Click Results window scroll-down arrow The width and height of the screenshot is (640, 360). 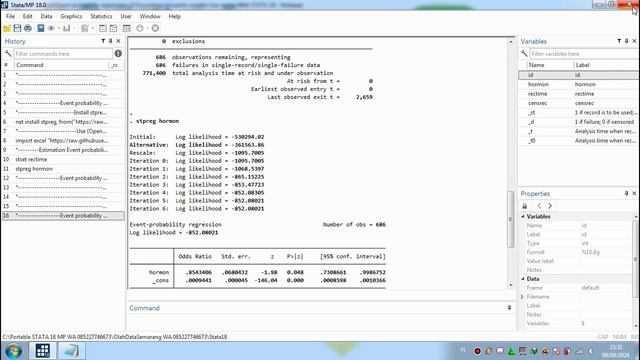(x=510, y=285)
